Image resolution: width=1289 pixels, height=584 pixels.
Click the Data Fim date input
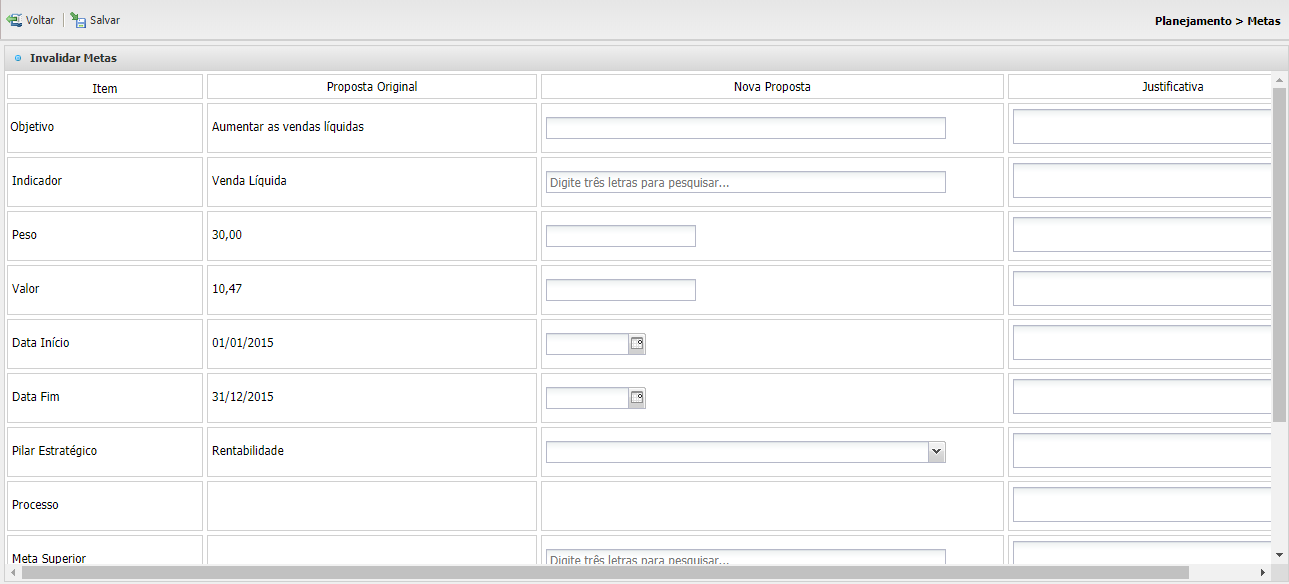[x=587, y=398]
